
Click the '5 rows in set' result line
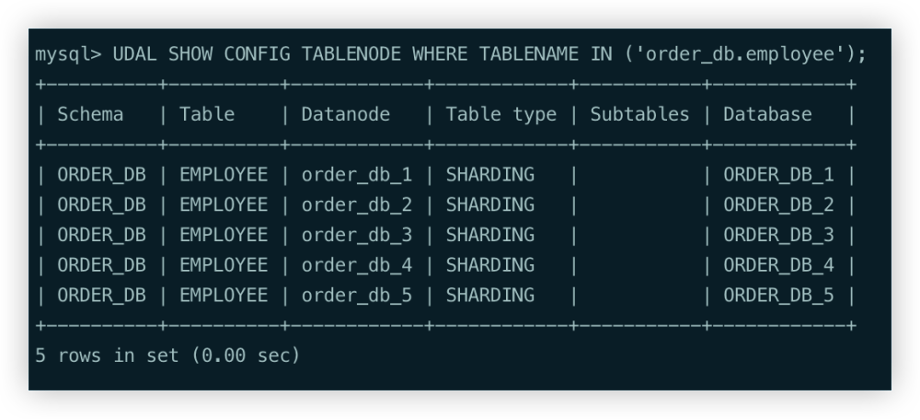[x=168, y=355]
